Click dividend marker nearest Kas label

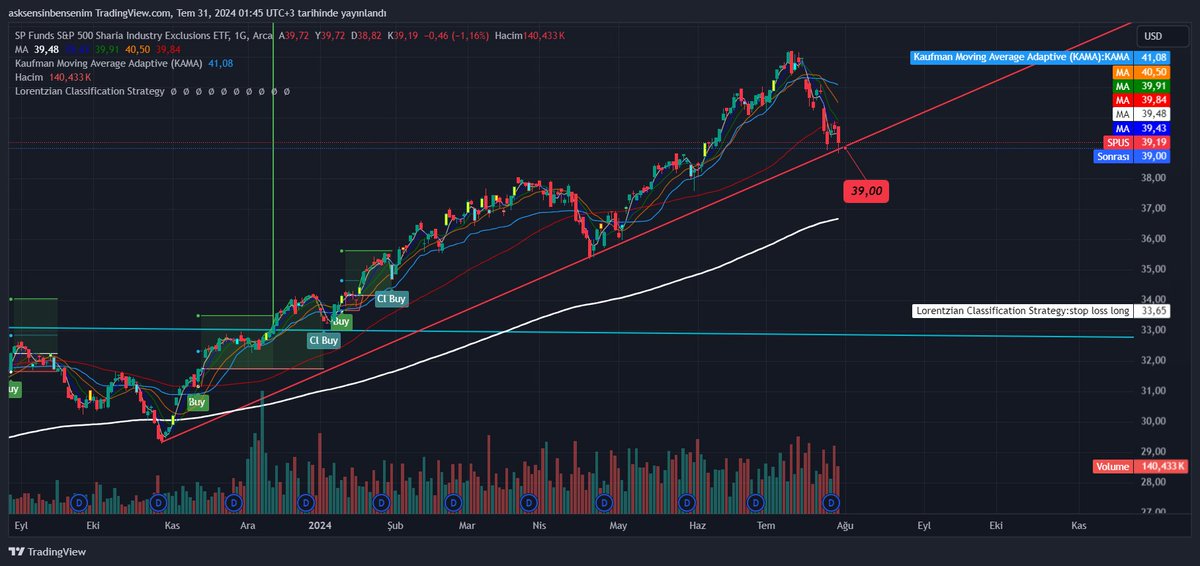tap(156, 501)
